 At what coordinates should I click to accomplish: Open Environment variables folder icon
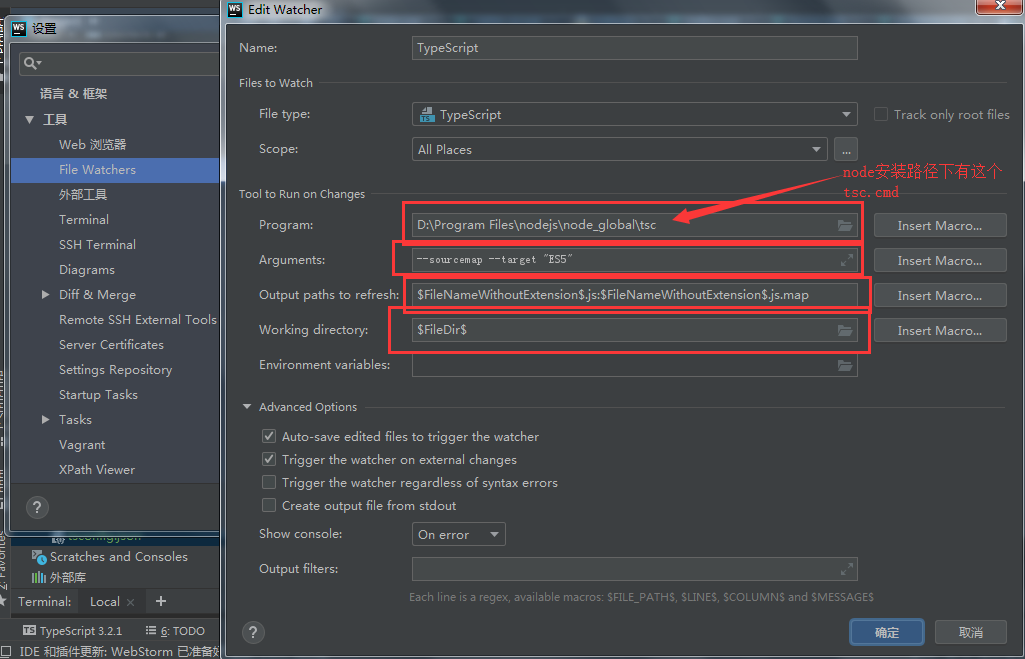(x=845, y=365)
